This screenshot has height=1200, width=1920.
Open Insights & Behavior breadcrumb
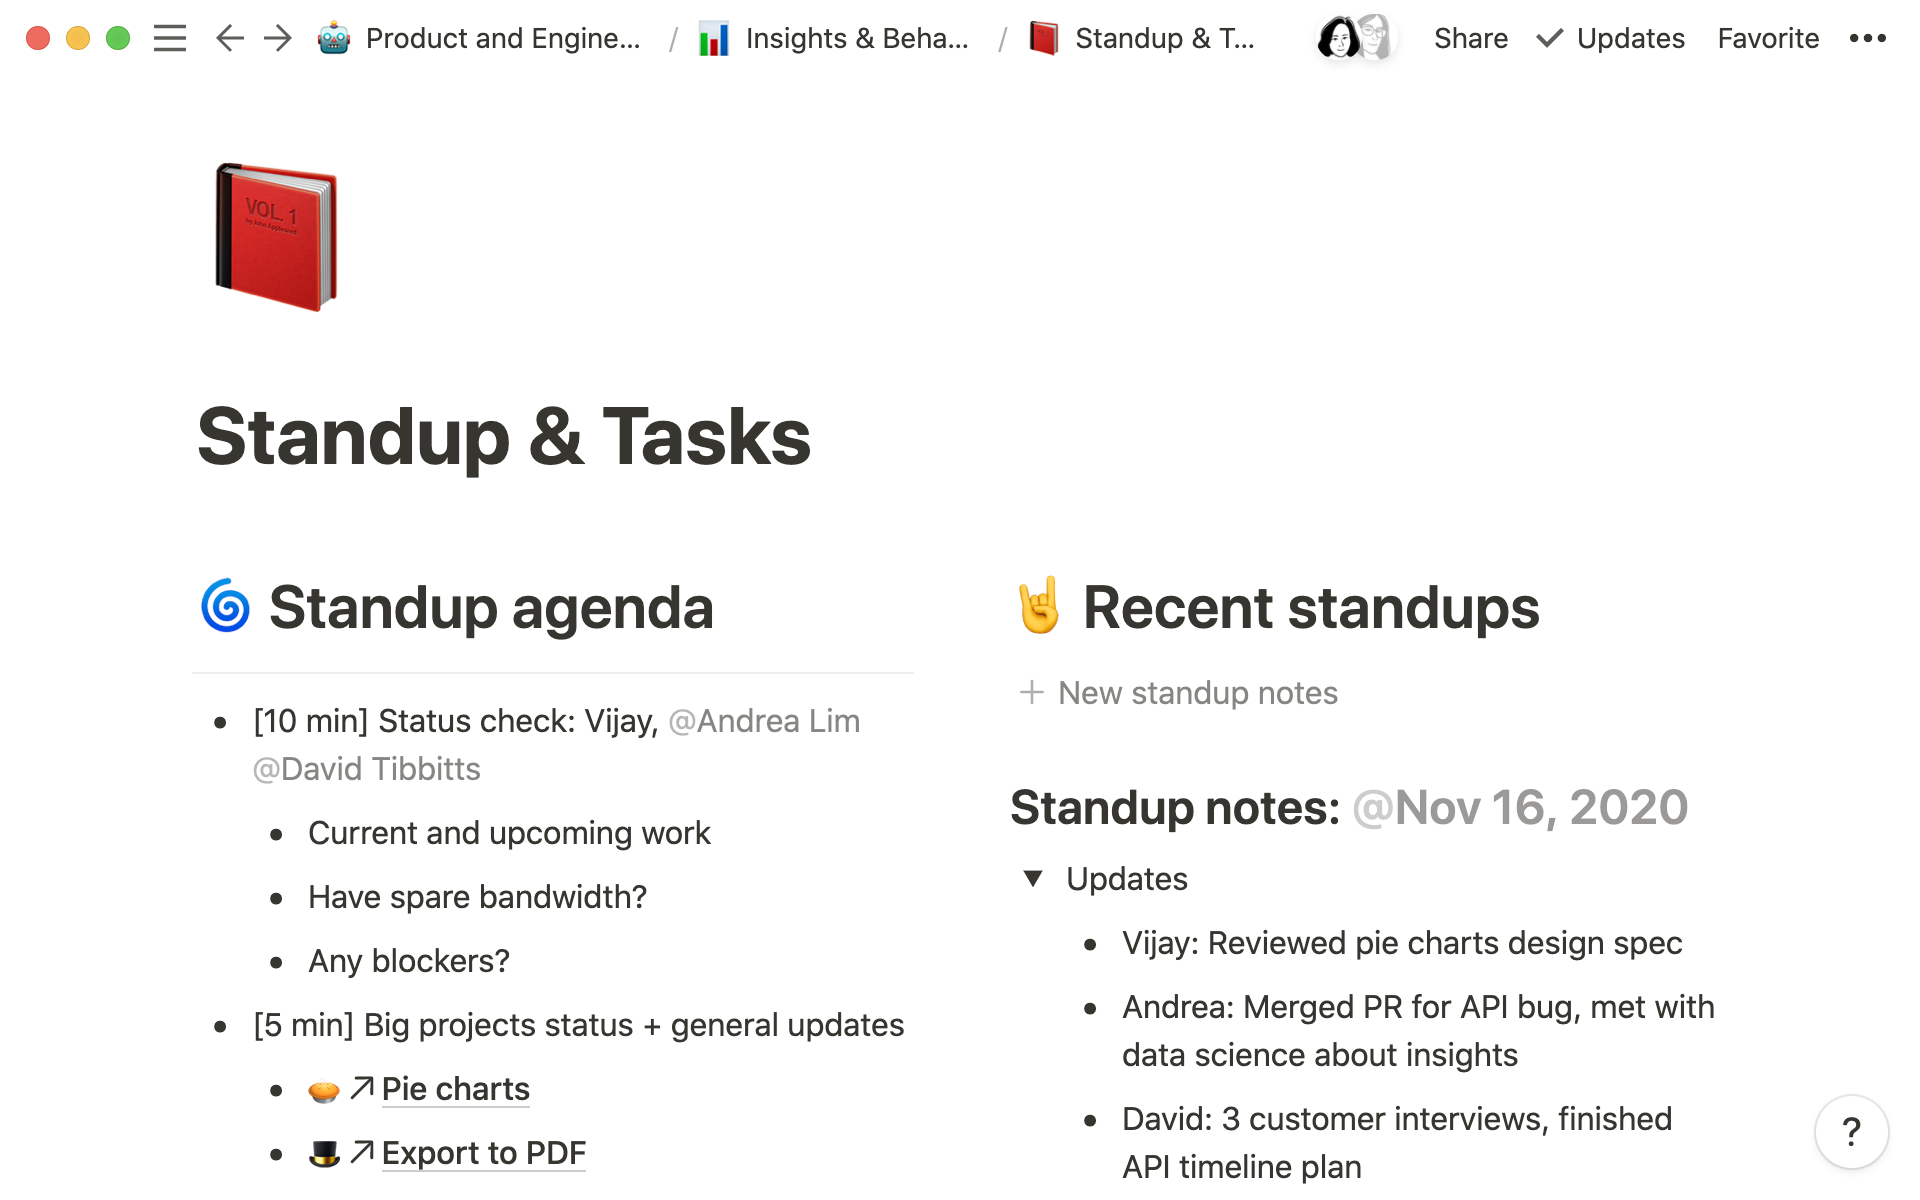(x=856, y=39)
